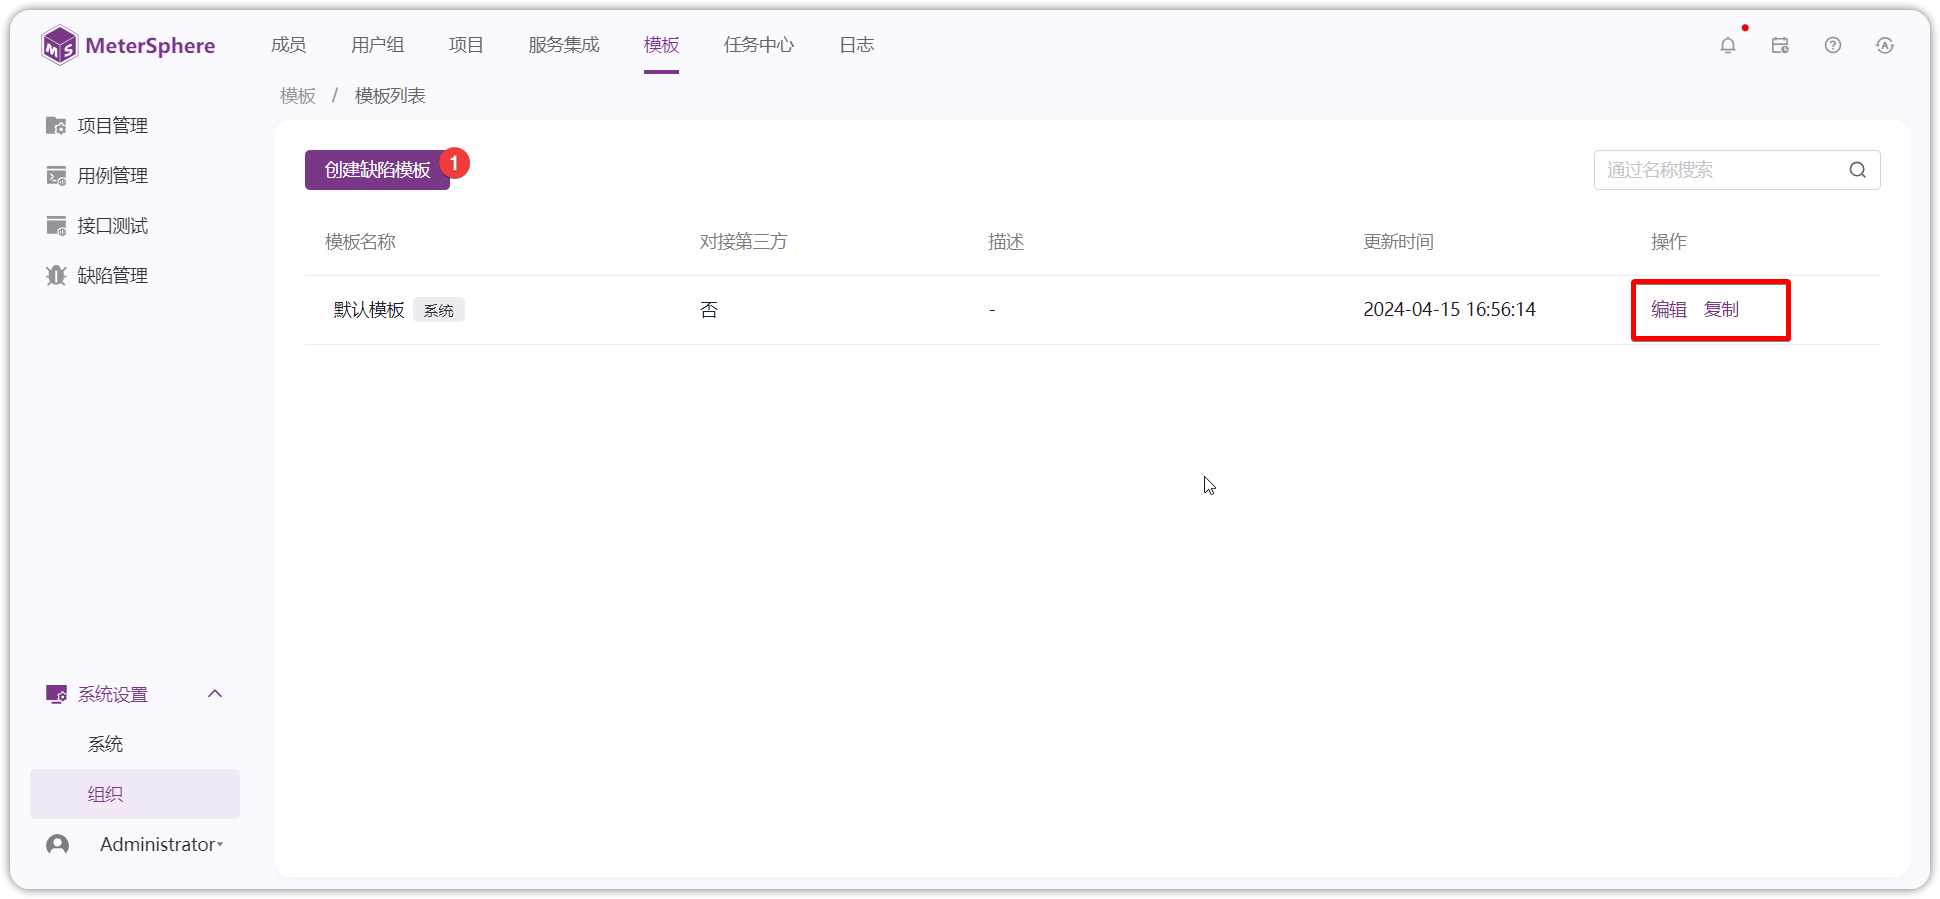Open 项目管理 in the sidebar
The height and width of the screenshot is (899, 1940).
113,125
